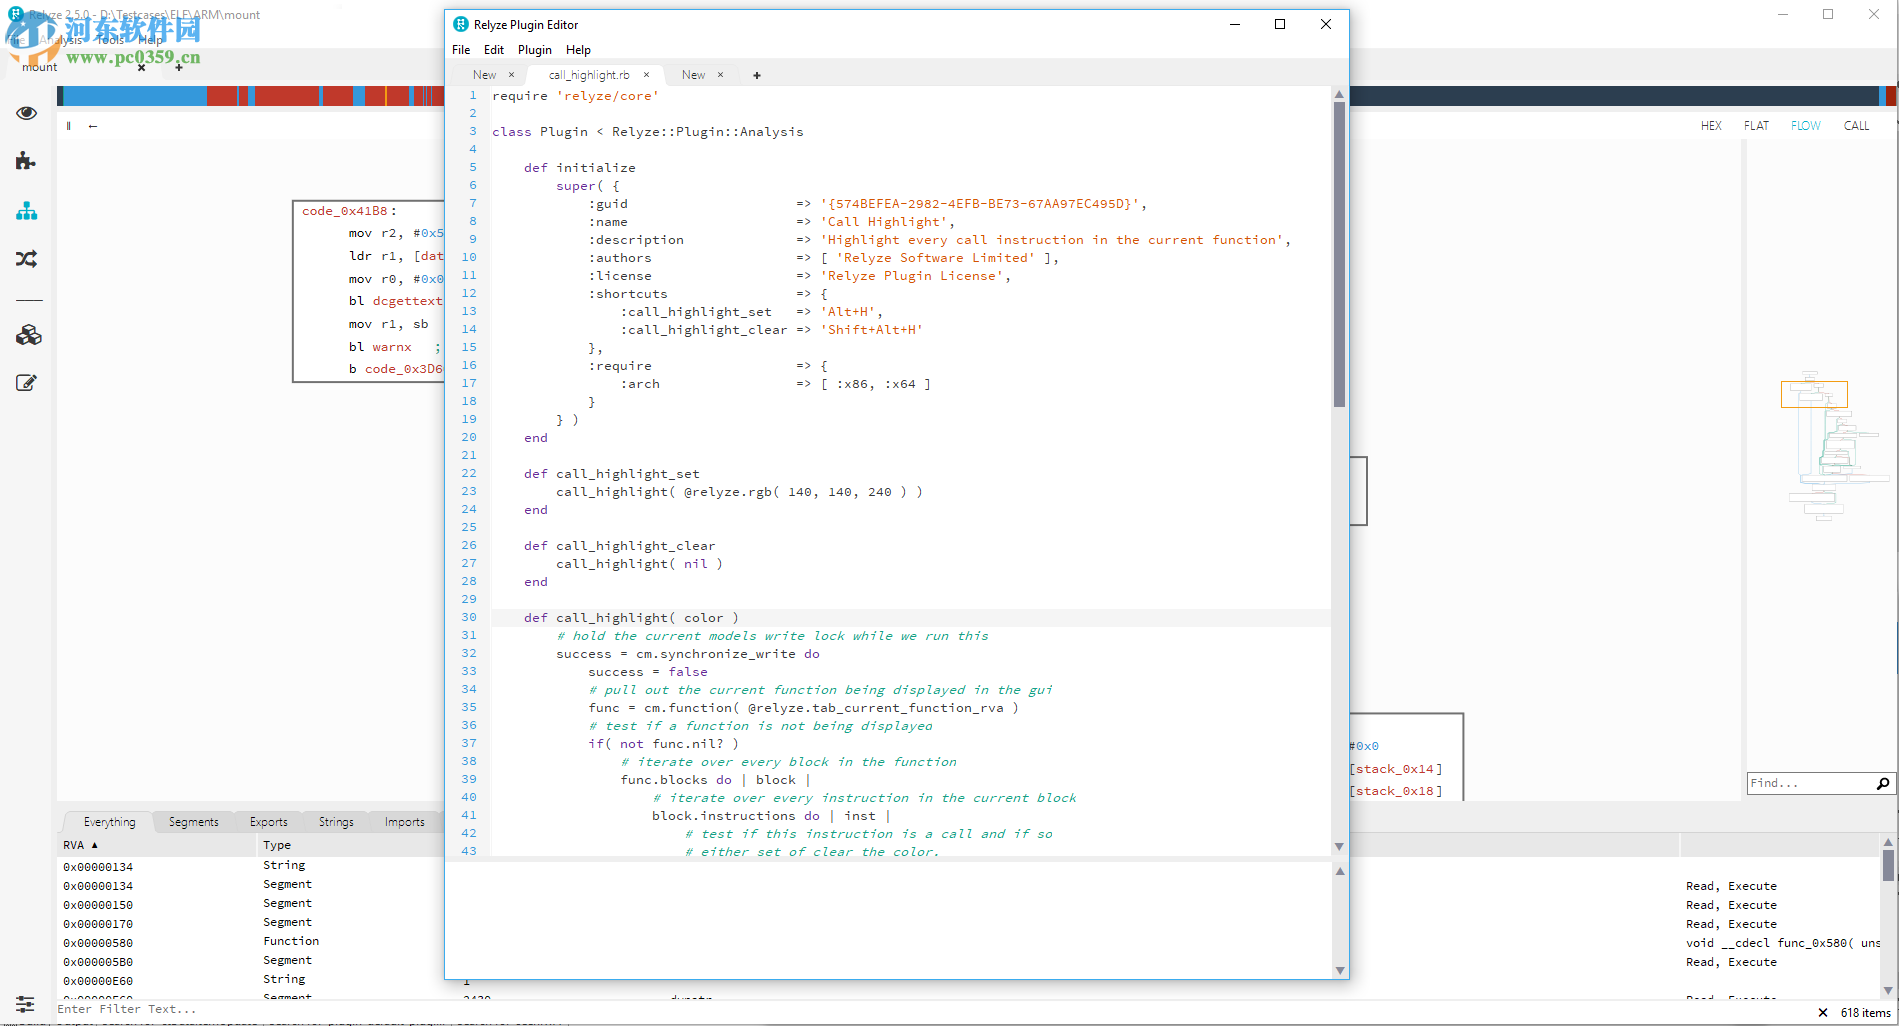Switch to CALL view

tap(1856, 126)
